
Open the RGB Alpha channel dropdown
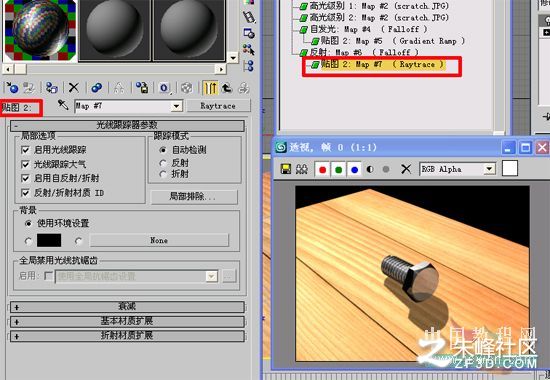coord(489,169)
